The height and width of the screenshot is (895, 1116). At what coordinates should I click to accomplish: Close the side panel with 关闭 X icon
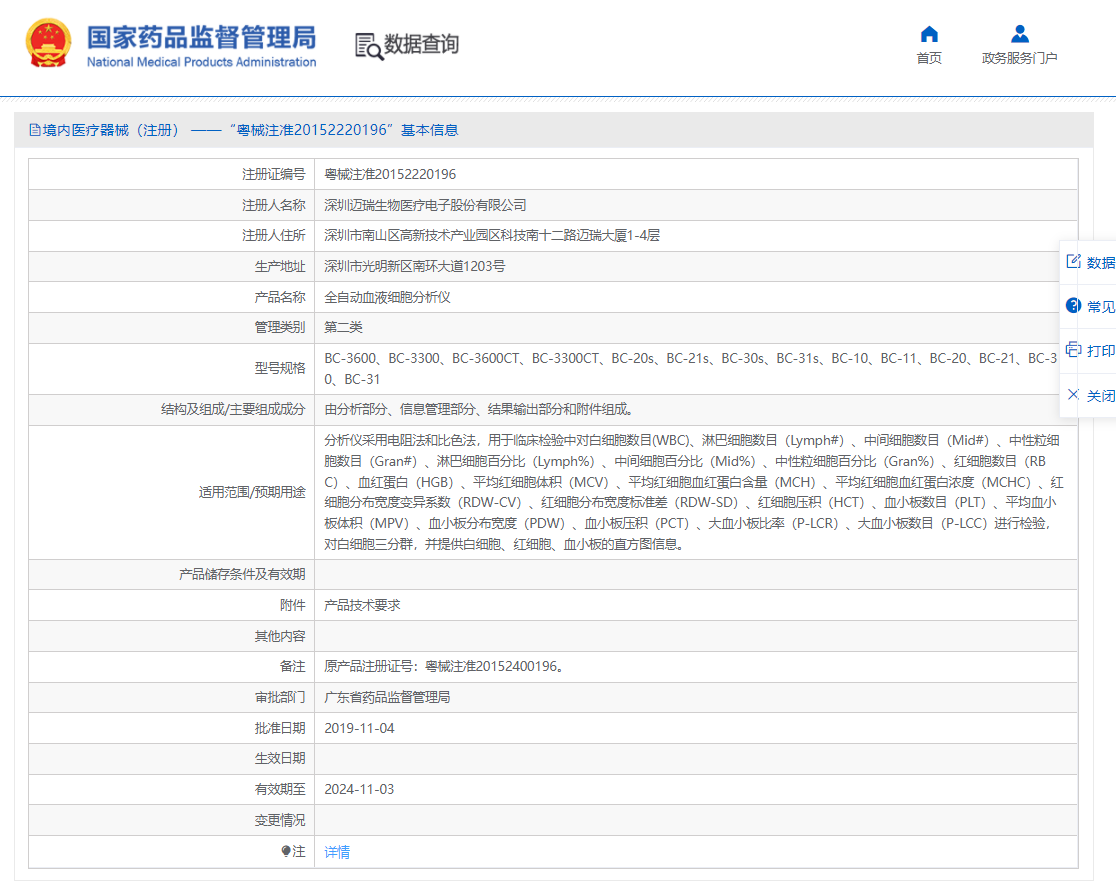pos(1073,394)
